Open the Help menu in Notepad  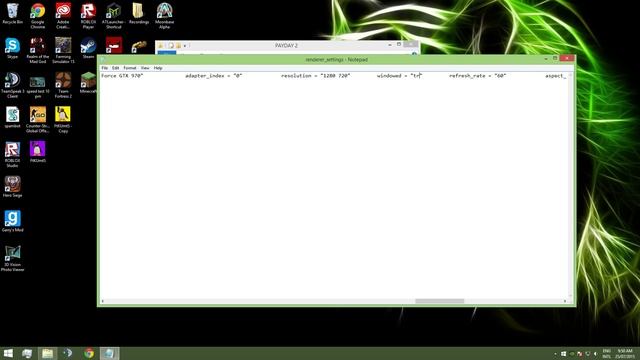click(158, 68)
